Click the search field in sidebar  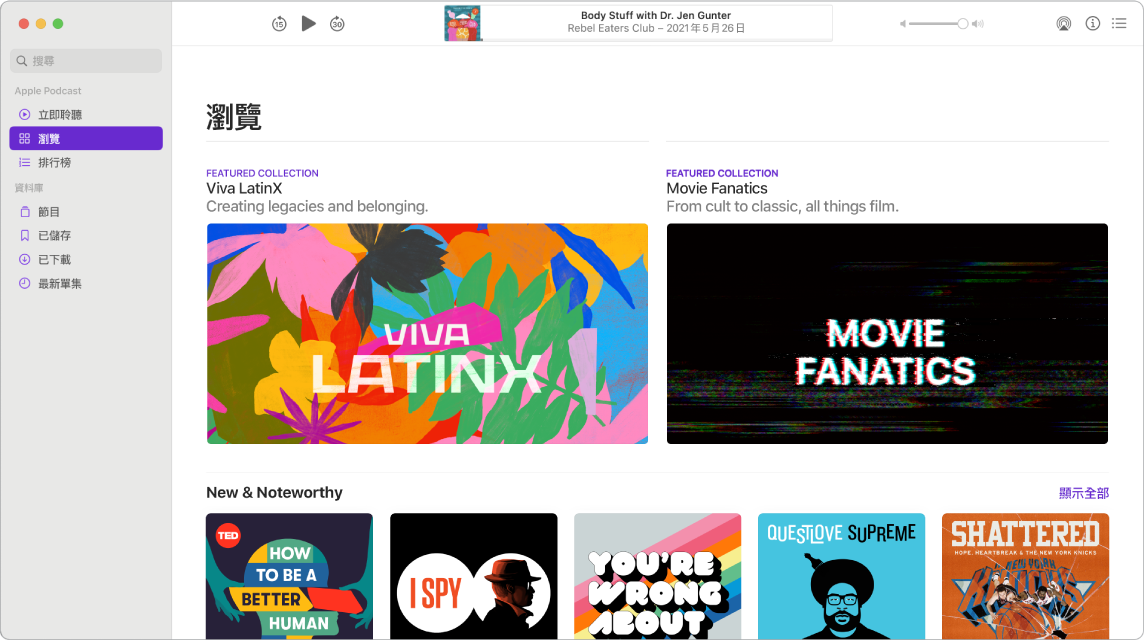[x=86, y=61]
